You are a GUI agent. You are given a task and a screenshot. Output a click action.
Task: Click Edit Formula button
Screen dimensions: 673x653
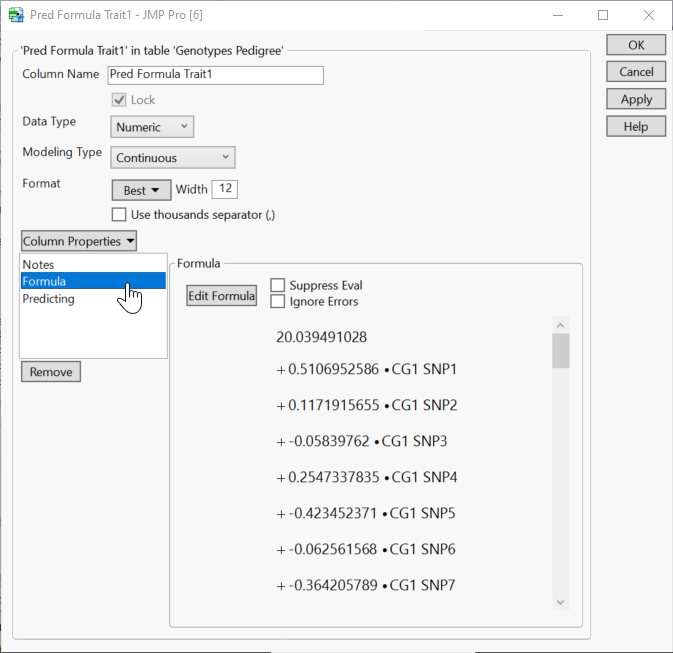coord(222,296)
